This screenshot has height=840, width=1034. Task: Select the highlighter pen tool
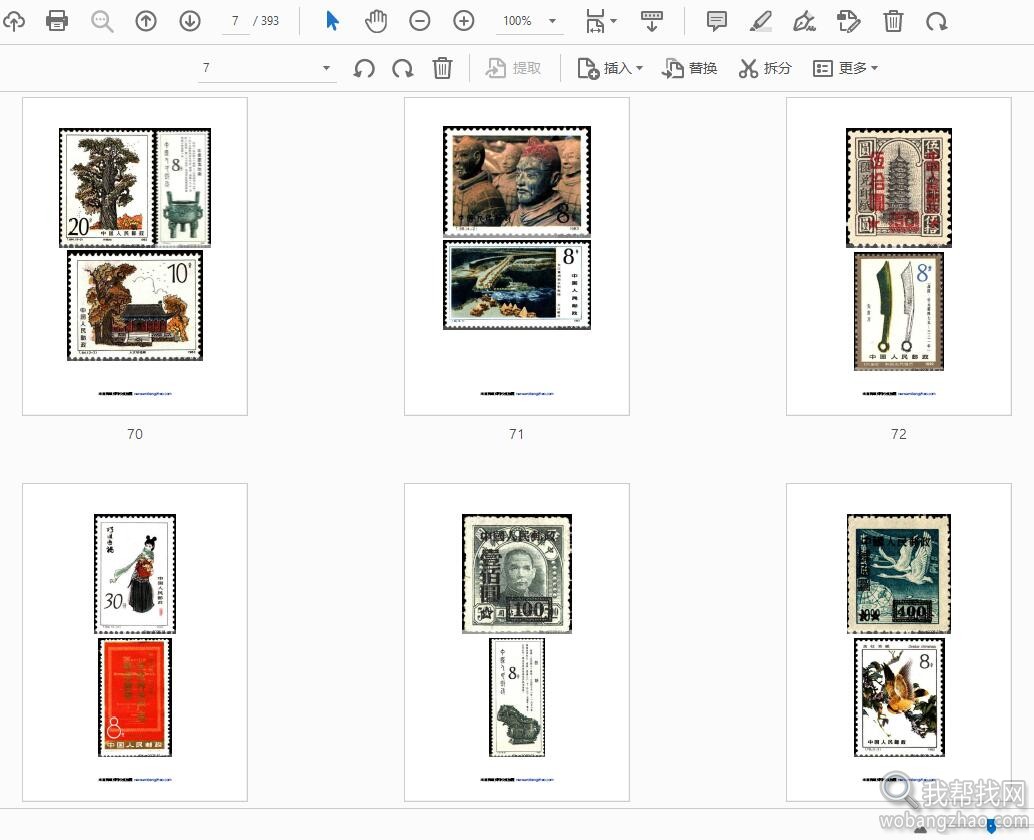761,21
